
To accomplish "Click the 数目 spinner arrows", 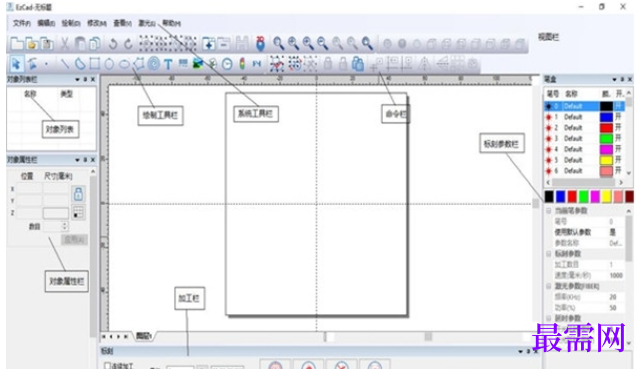I will (64, 226).
